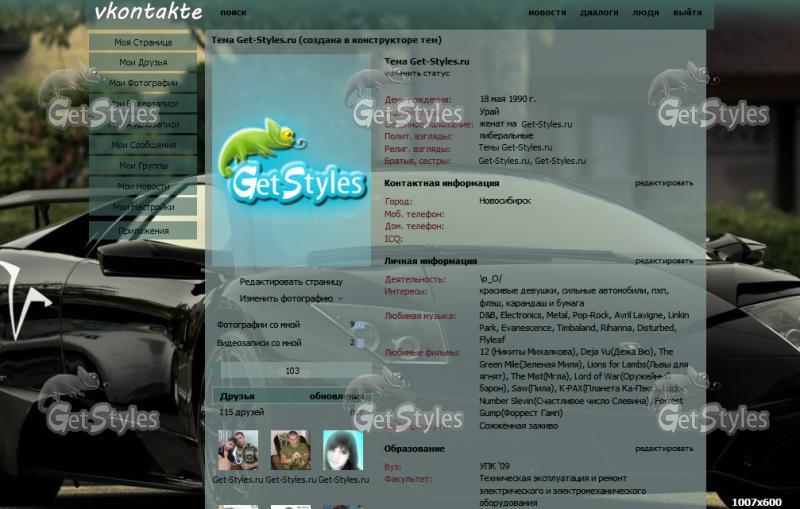Open Мои Группы in the sidebar
The width and height of the screenshot is (800, 509).
click(x=143, y=166)
